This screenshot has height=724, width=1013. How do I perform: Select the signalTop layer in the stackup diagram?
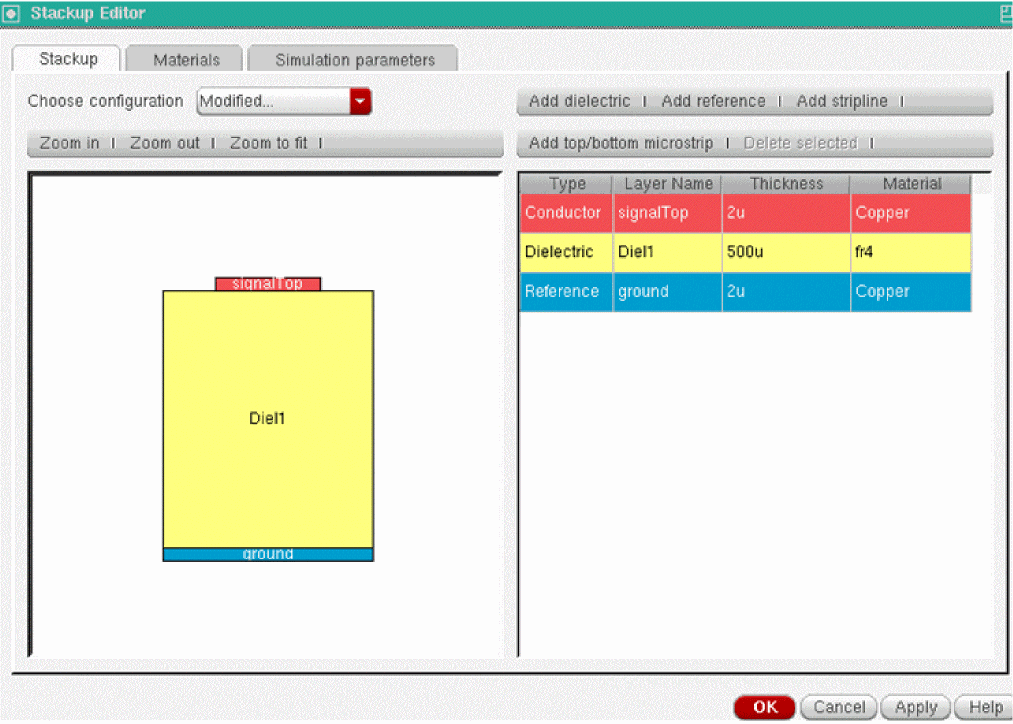[x=267, y=284]
